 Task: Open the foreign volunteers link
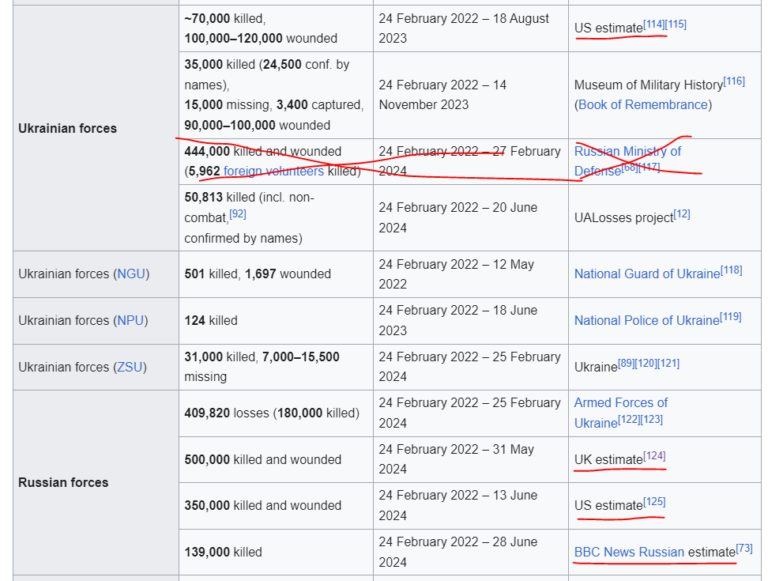(273, 171)
